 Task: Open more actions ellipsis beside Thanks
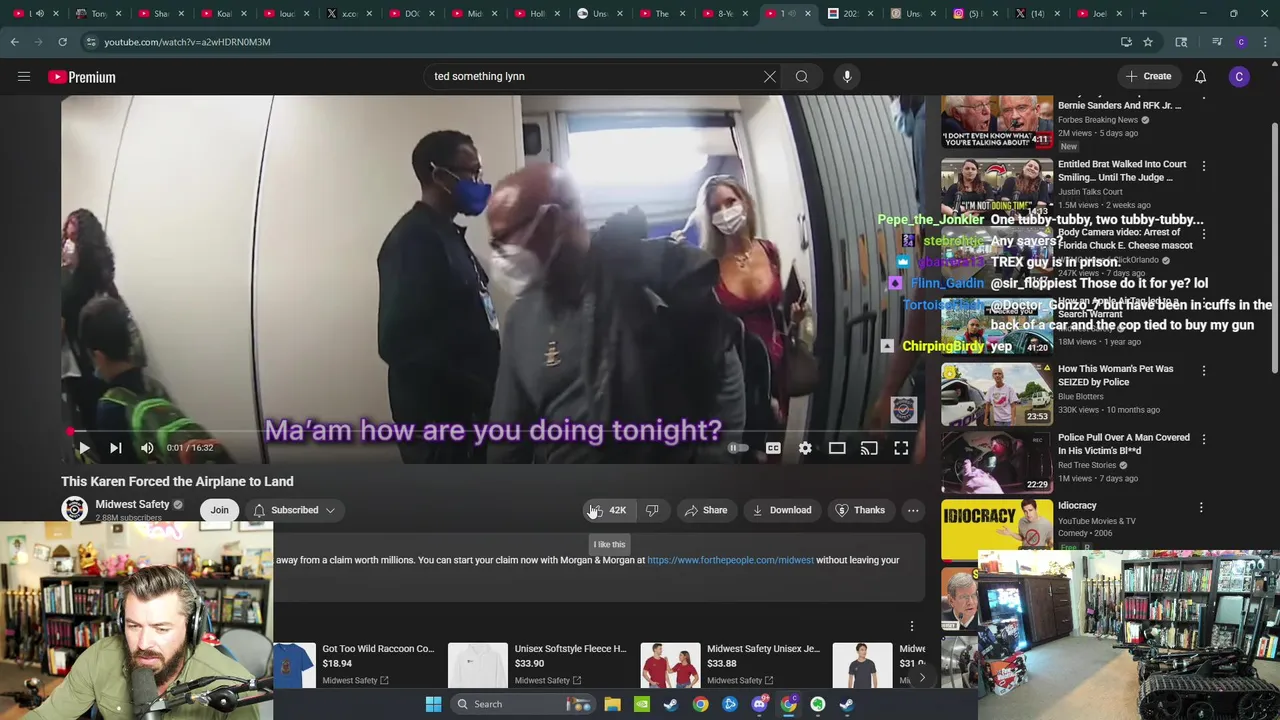coord(913,510)
